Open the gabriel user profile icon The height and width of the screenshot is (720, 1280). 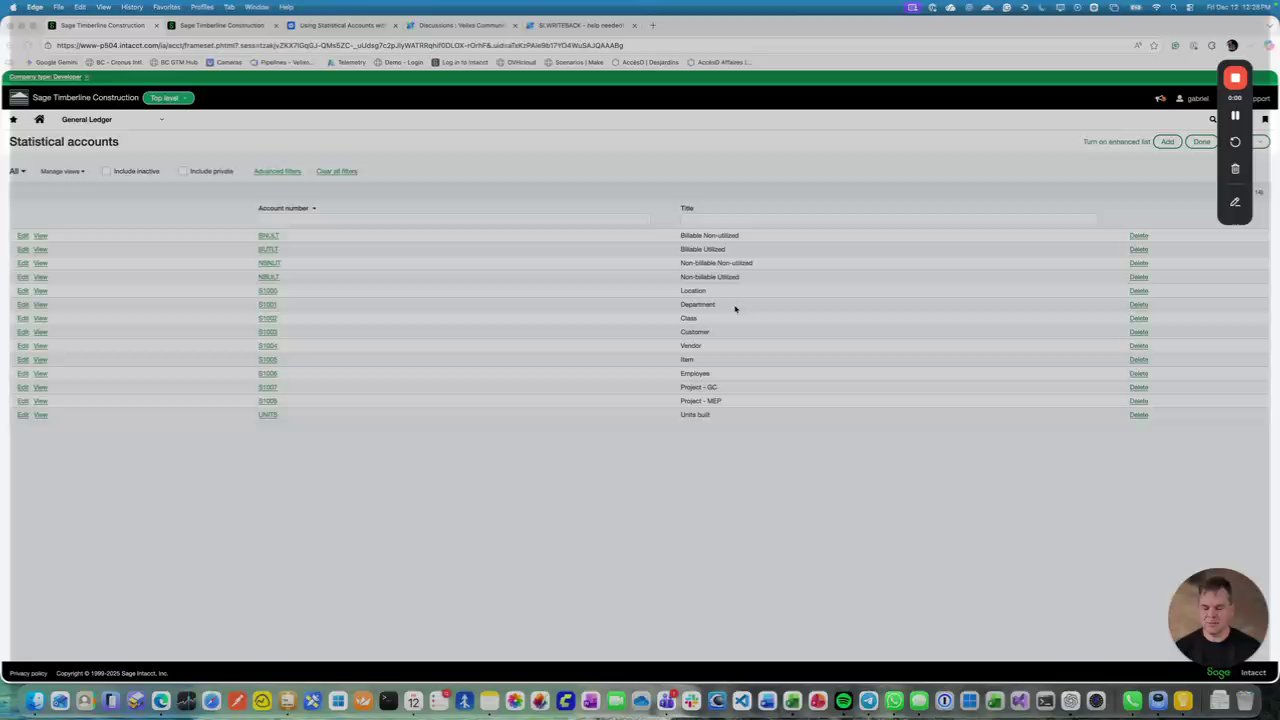click(1180, 98)
